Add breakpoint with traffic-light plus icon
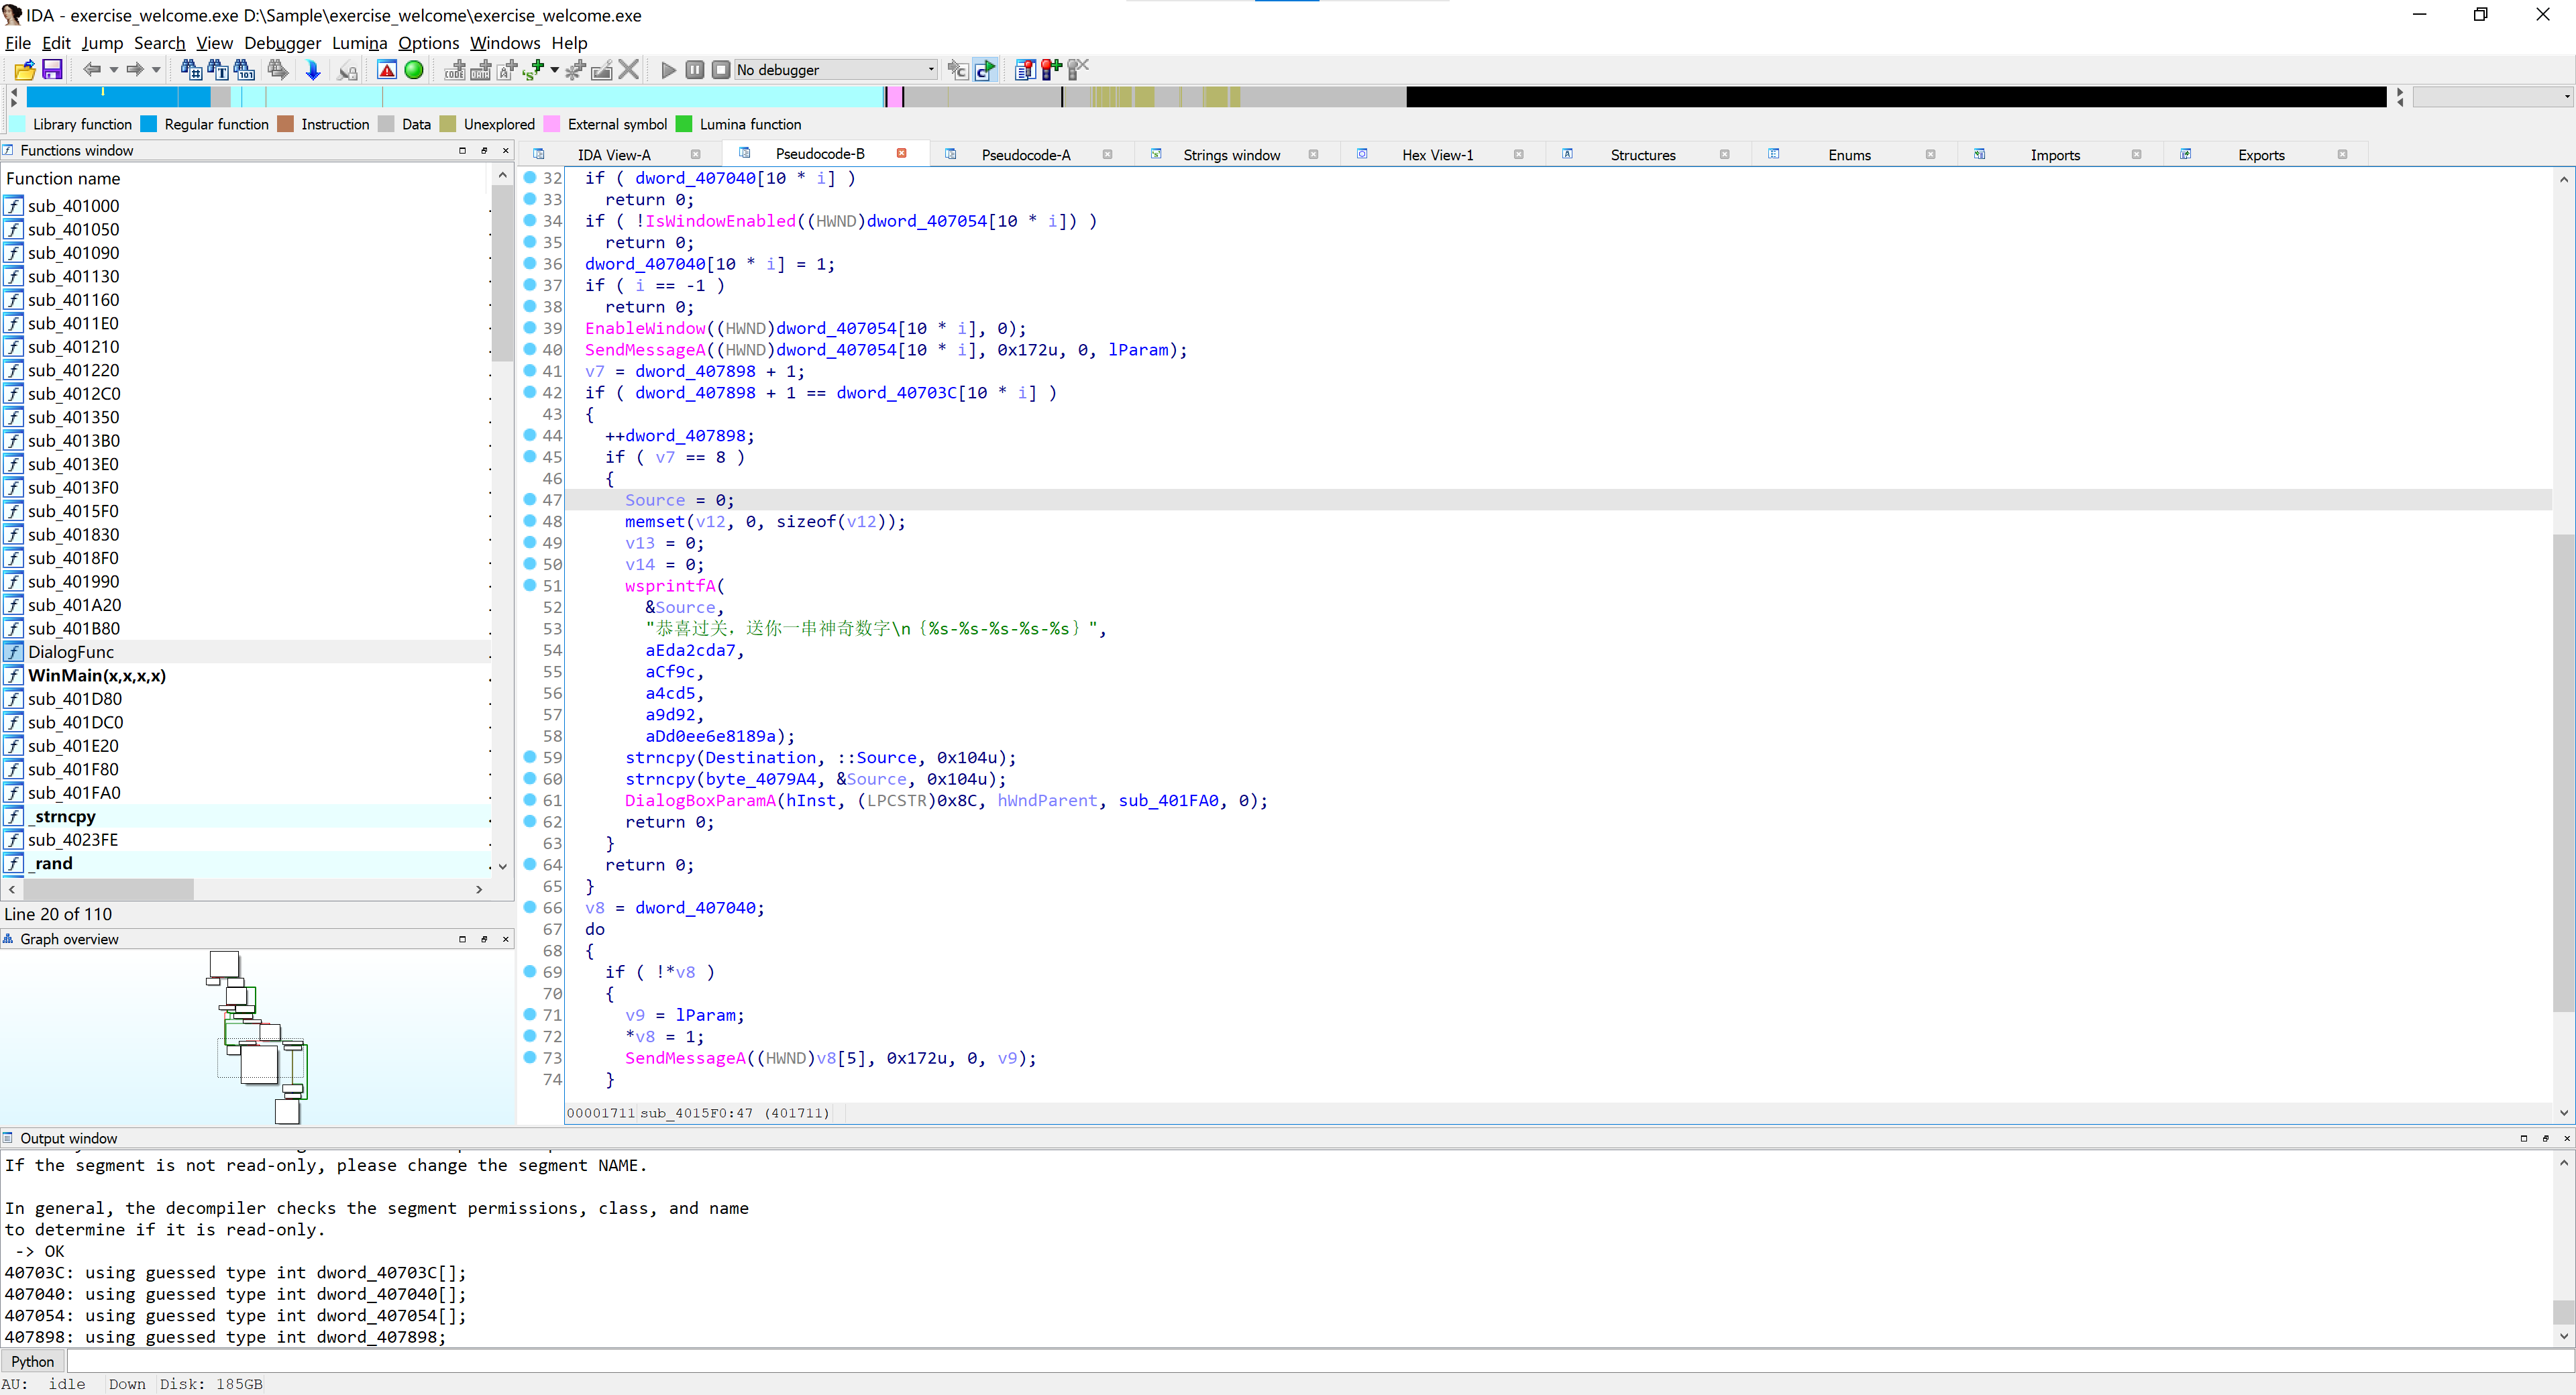This screenshot has width=2576, height=1395. [x=1051, y=69]
